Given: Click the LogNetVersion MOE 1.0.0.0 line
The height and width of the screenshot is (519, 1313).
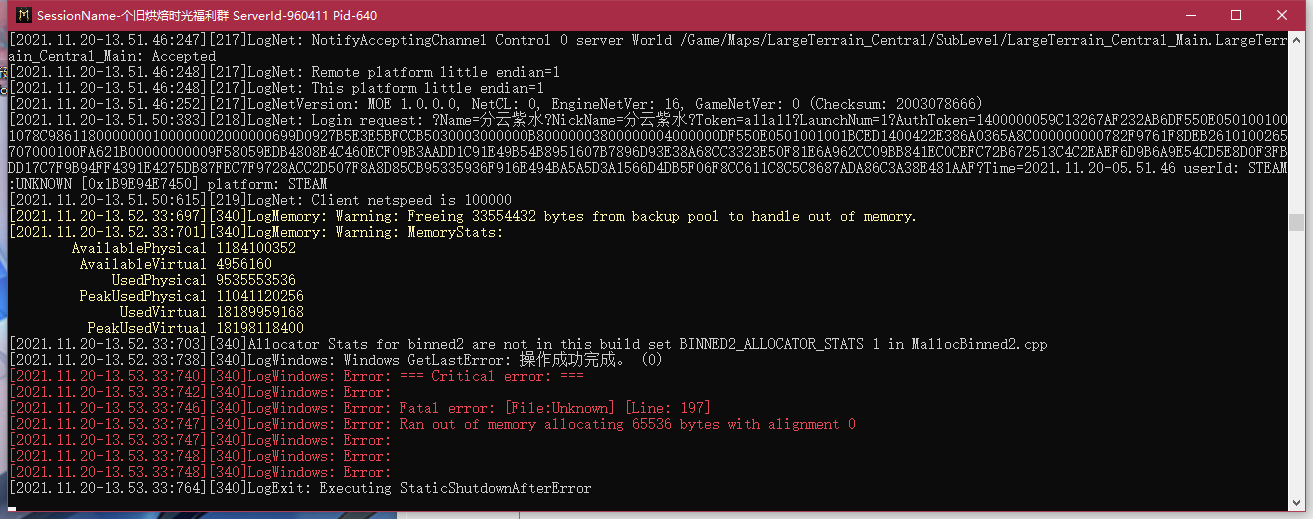Looking at the screenshot, I should click(x=496, y=104).
